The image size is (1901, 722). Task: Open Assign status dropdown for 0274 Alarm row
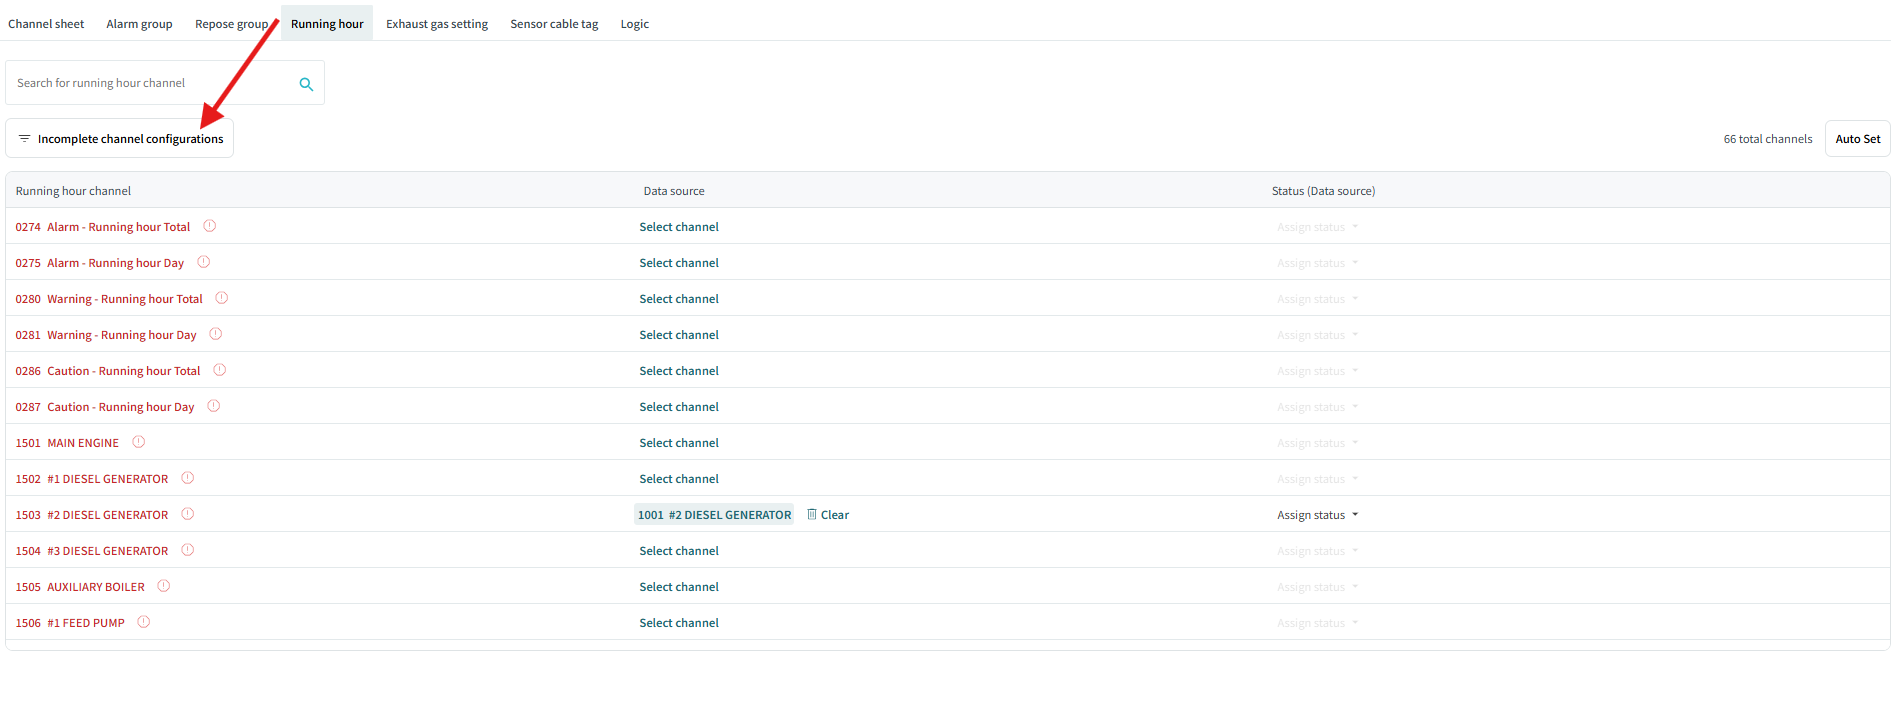click(x=1317, y=227)
